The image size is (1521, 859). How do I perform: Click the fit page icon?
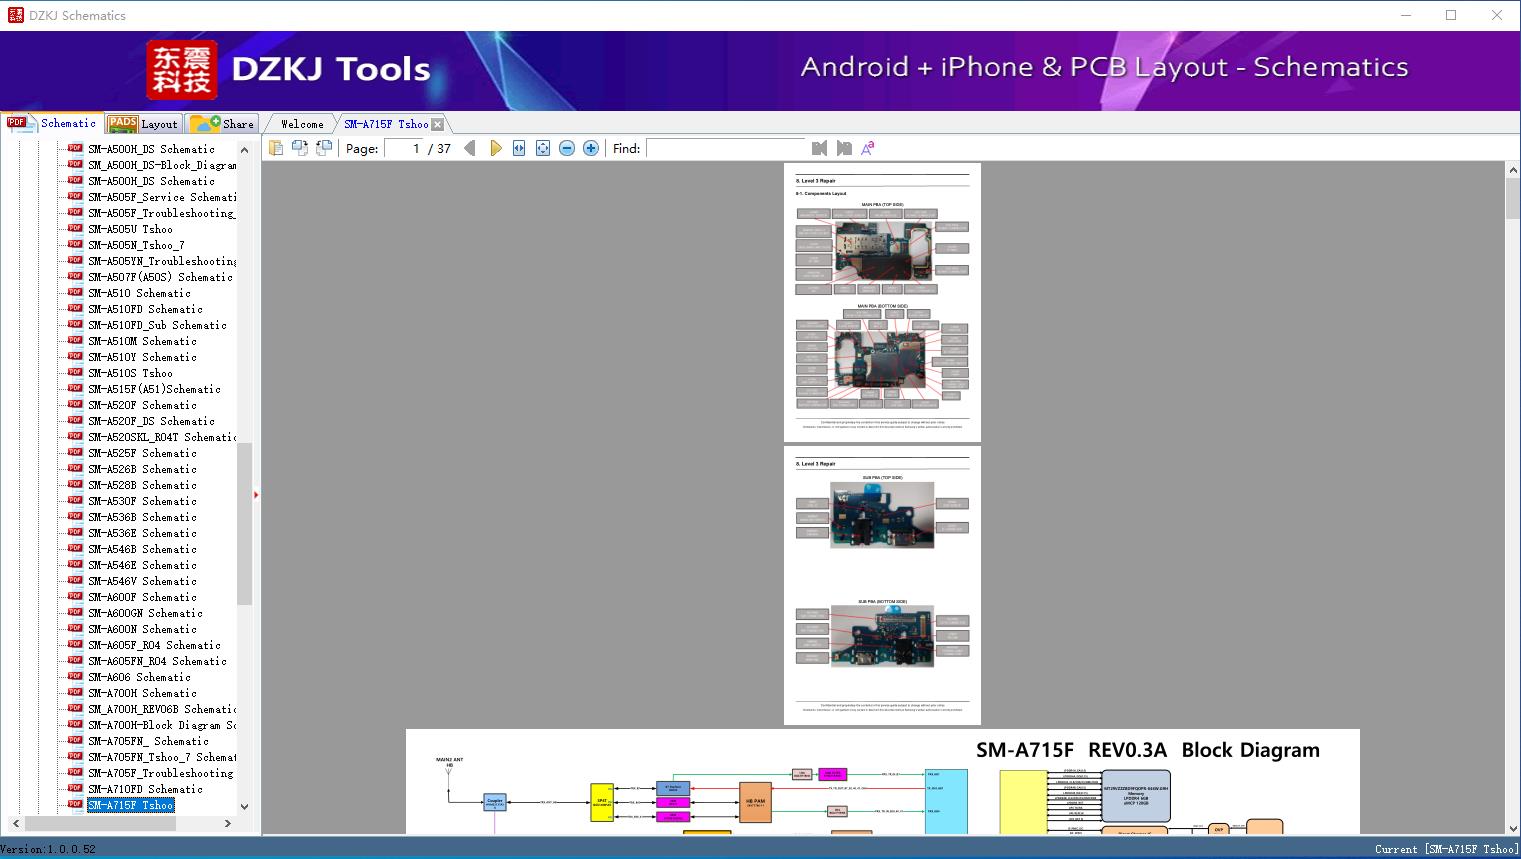[x=543, y=148]
